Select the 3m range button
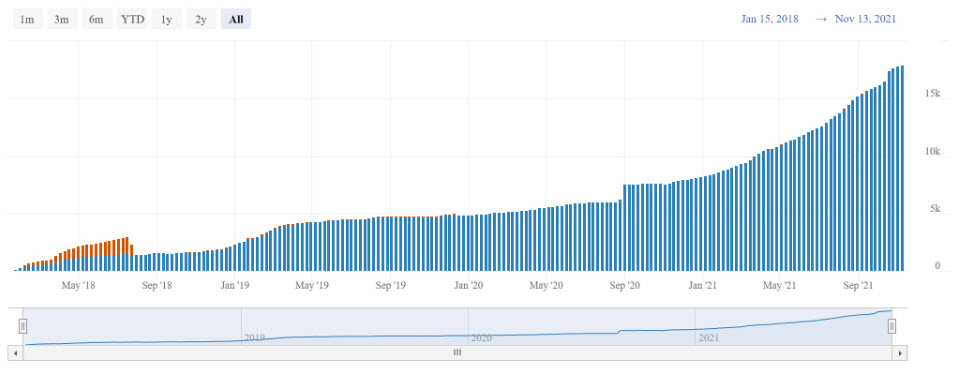The height and width of the screenshot is (370, 956). (x=62, y=19)
